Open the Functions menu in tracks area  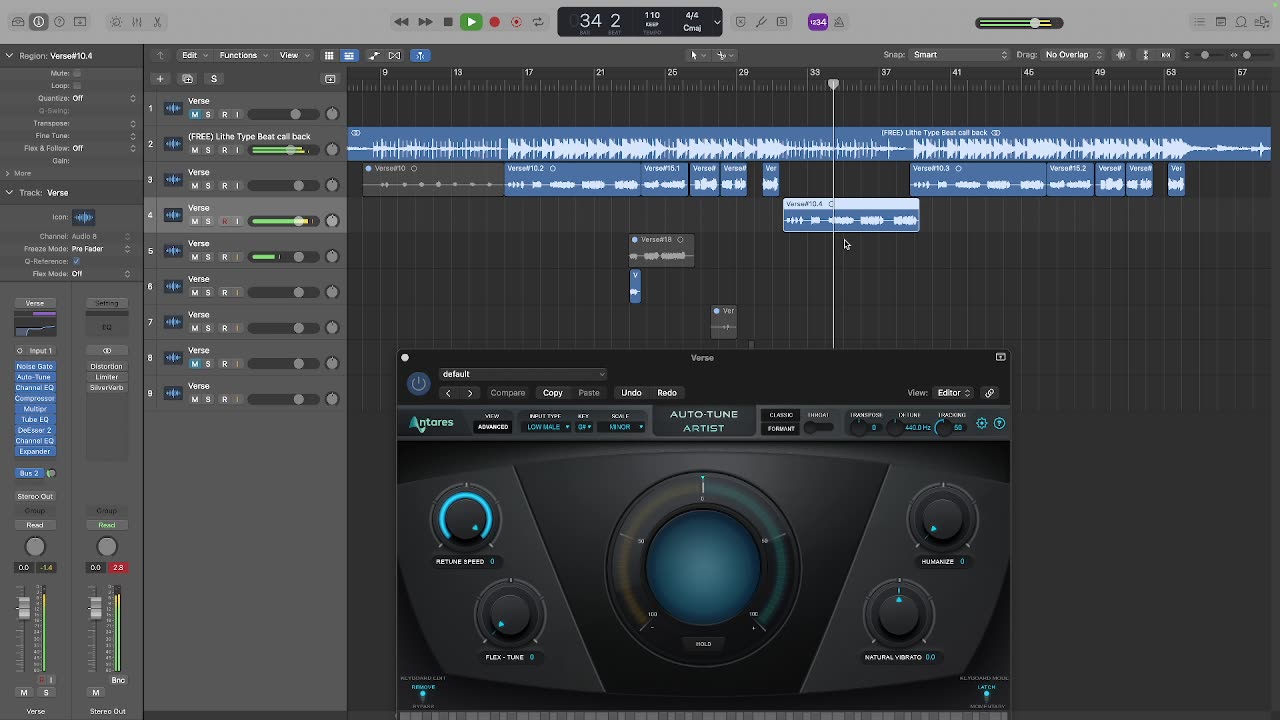243,55
